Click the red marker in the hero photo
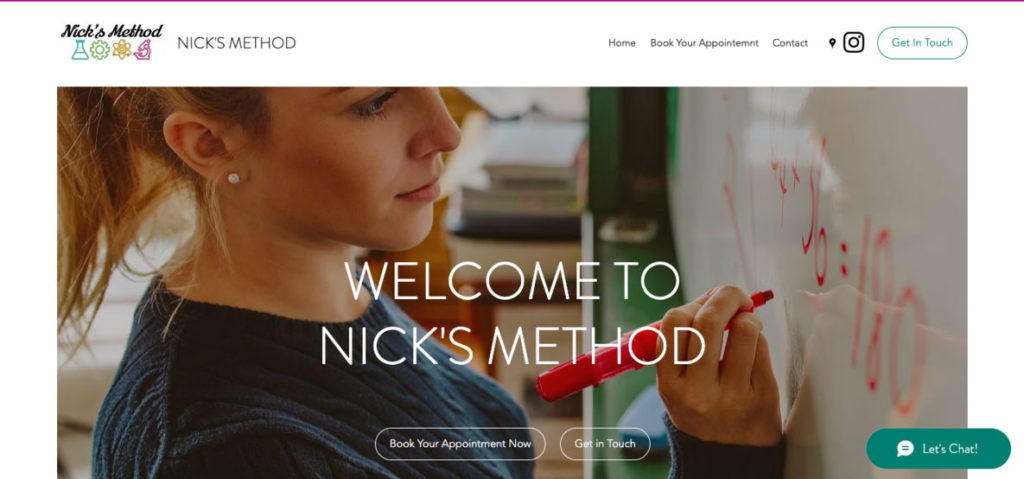1024x479 pixels. point(653,346)
